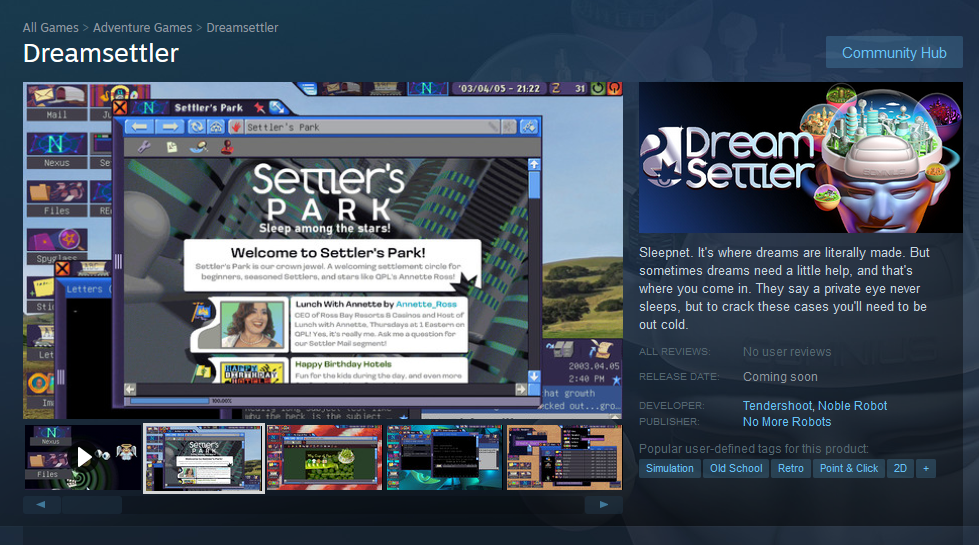Screen dimensions: 979x545
Task: Click the scroll down arrow in browser
Action: [x=534, y=376]
